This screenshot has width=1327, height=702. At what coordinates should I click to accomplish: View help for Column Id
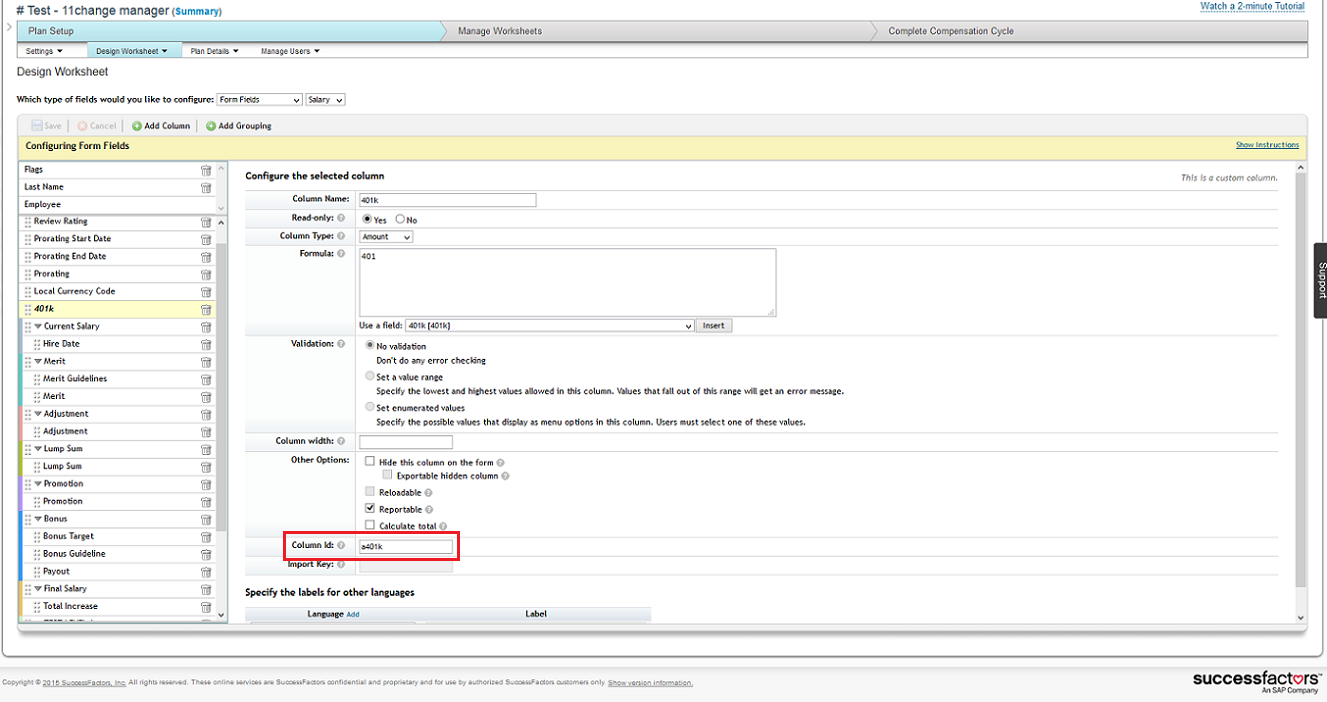pyautogui.click(x=341, y=546)
